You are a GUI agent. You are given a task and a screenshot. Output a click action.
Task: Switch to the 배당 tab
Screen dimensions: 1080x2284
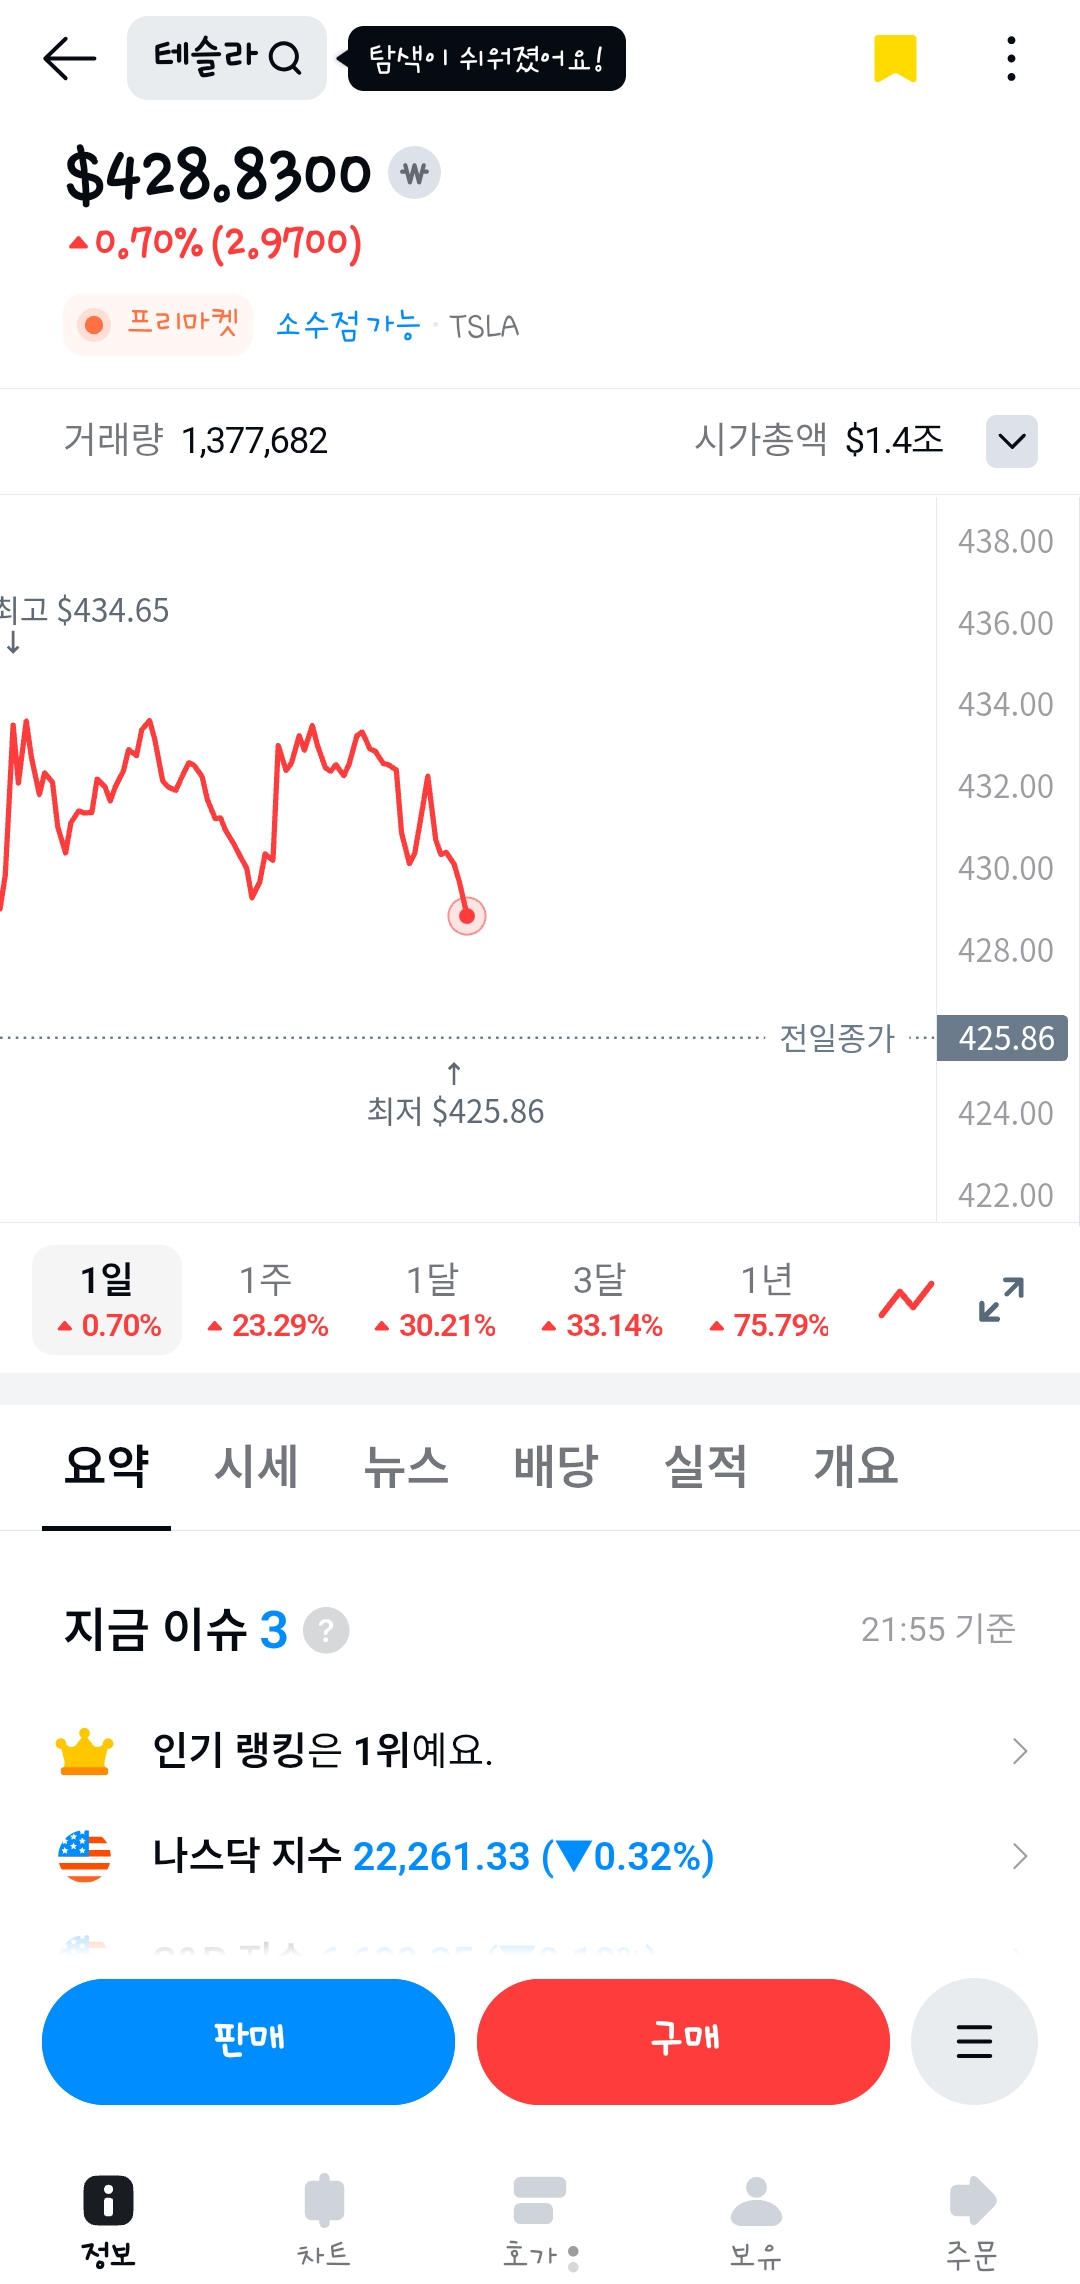click(556, 1467)
